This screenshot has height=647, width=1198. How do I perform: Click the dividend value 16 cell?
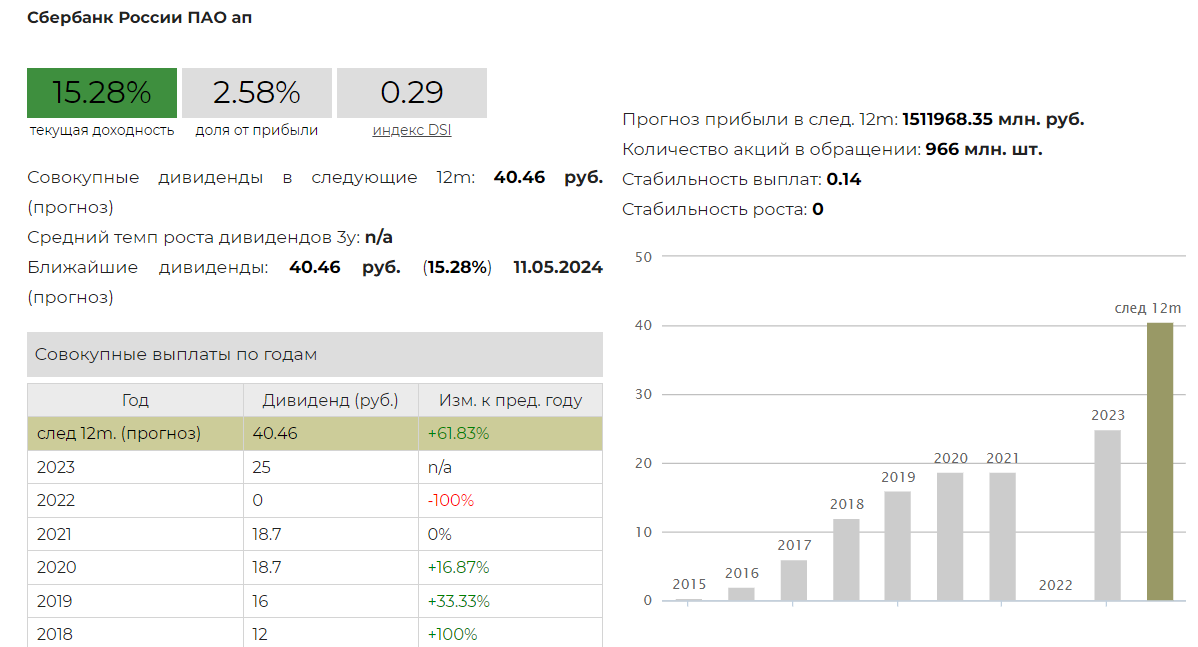click(x=331, y=601)
